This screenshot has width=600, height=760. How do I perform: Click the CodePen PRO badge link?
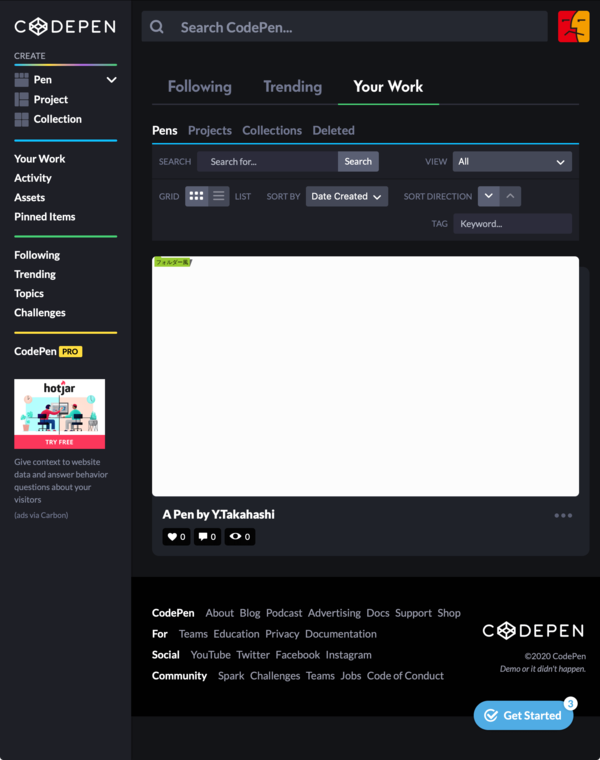pyautogui.click(x=48, y=351)
